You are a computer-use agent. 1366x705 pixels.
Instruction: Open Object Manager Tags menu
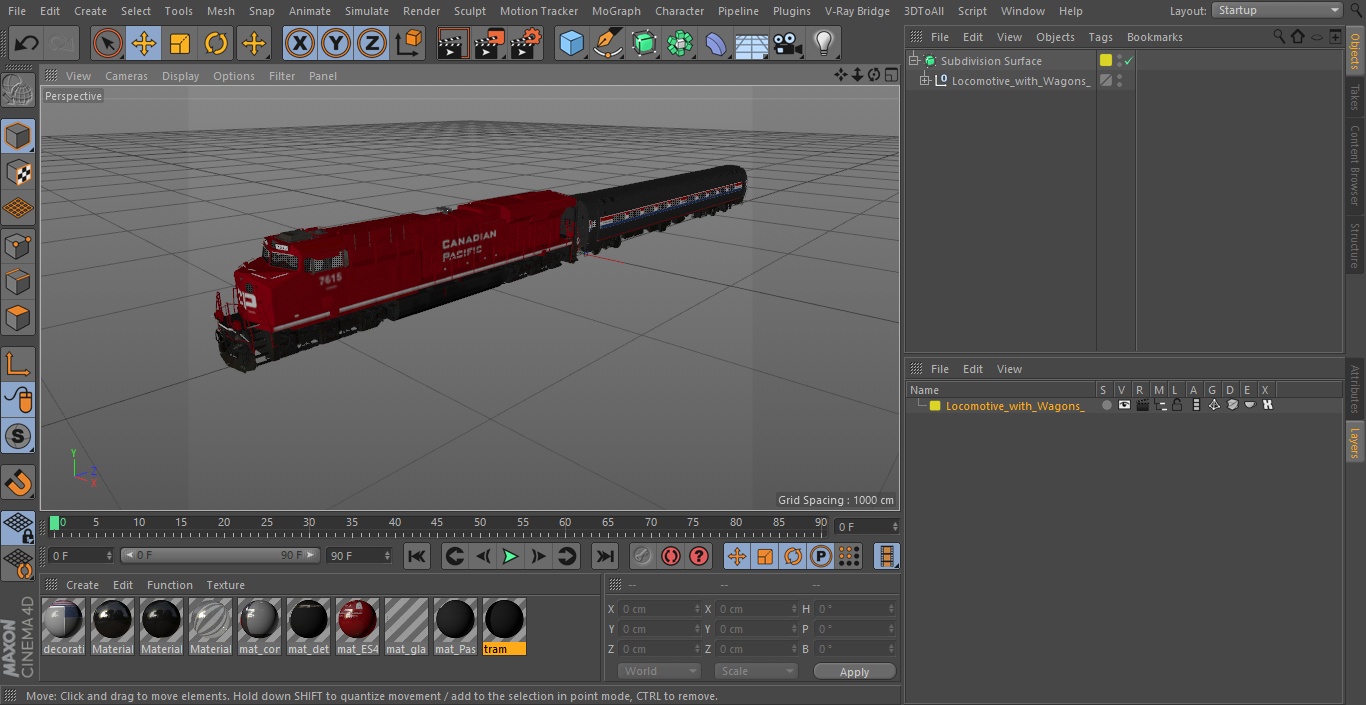click(1100, 37)
